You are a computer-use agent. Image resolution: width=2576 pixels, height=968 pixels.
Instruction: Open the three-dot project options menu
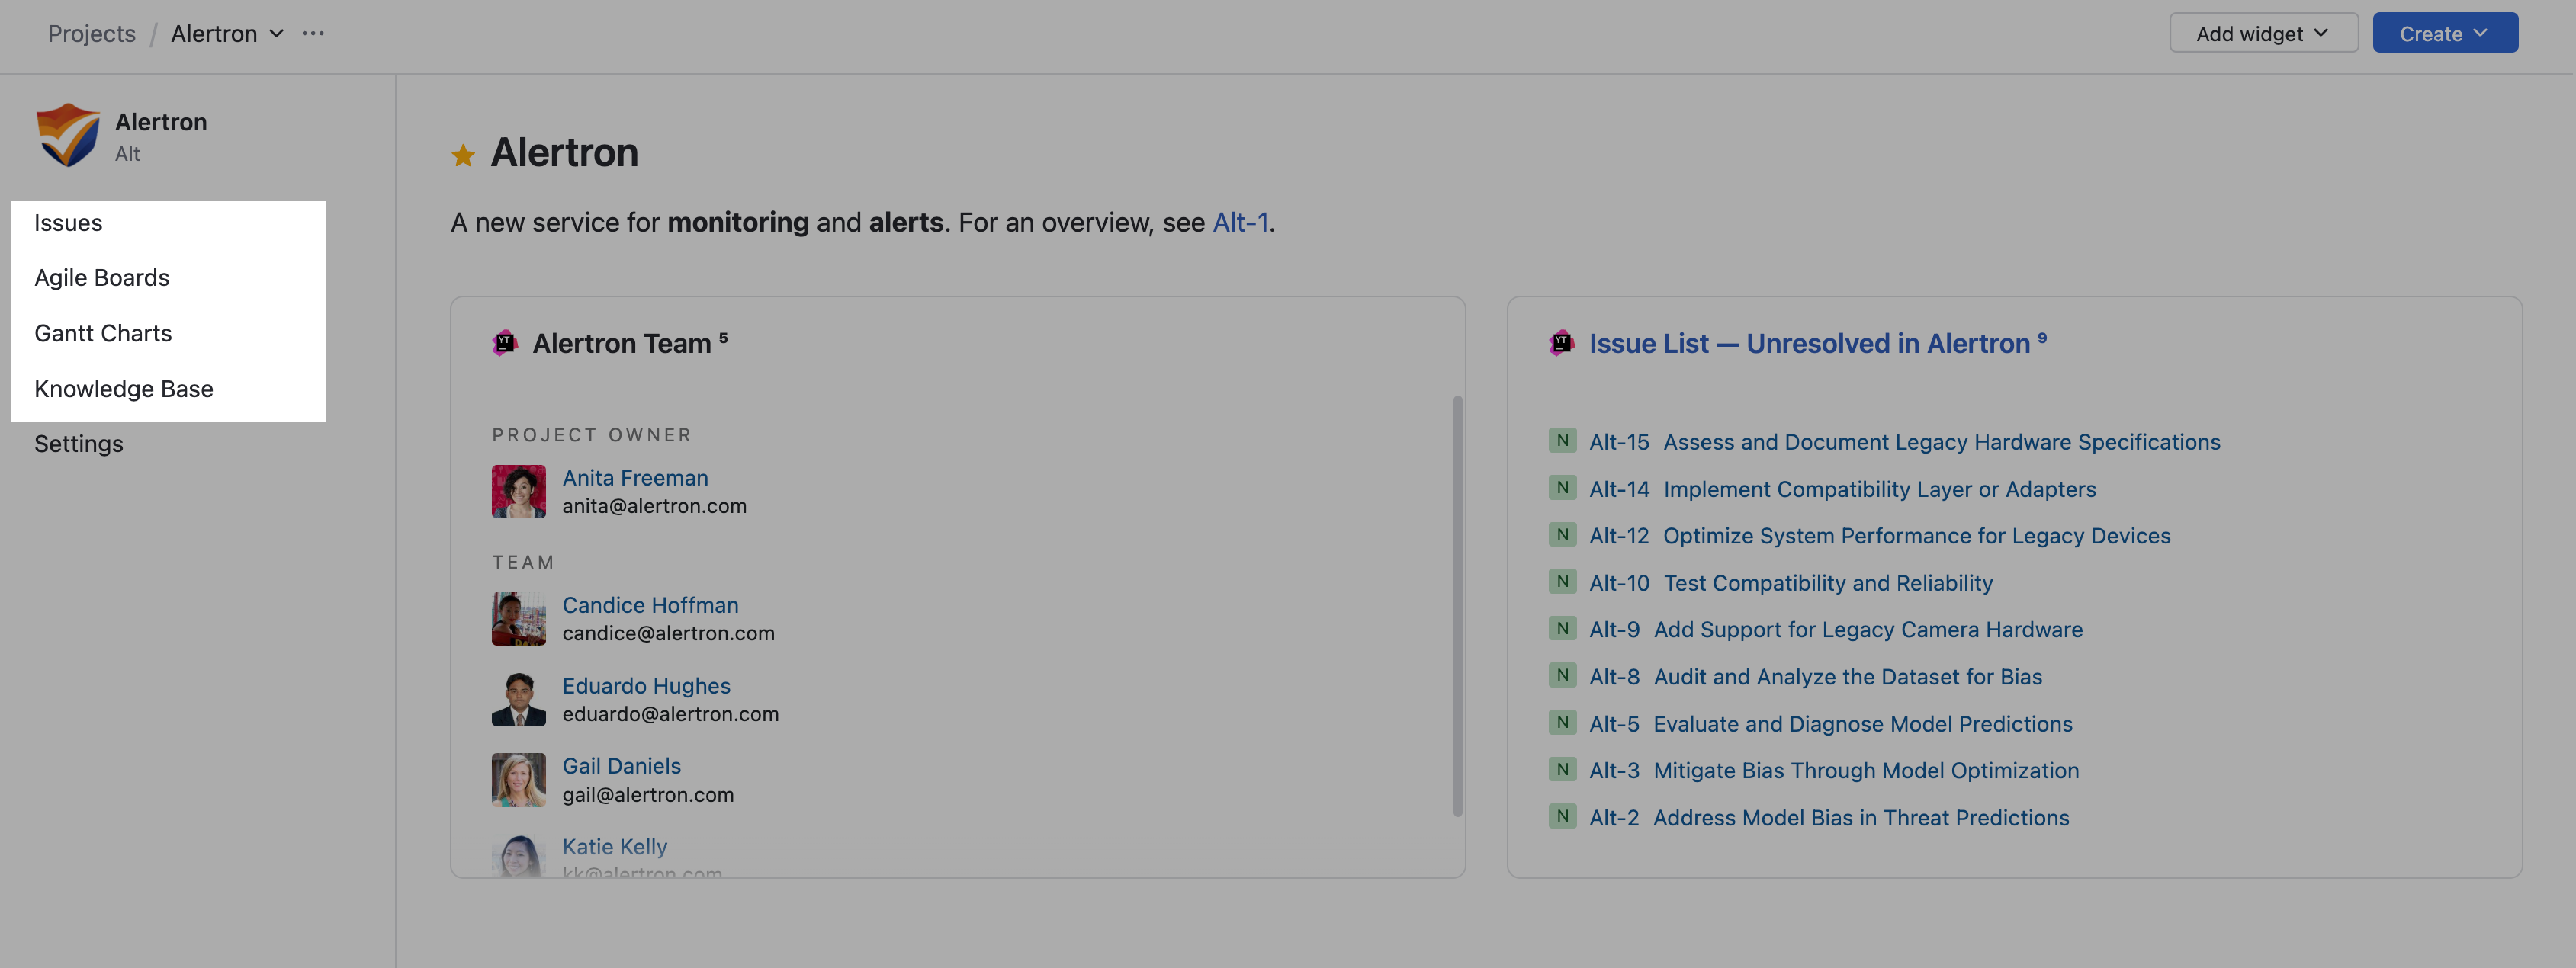click(x=313, y=33)
